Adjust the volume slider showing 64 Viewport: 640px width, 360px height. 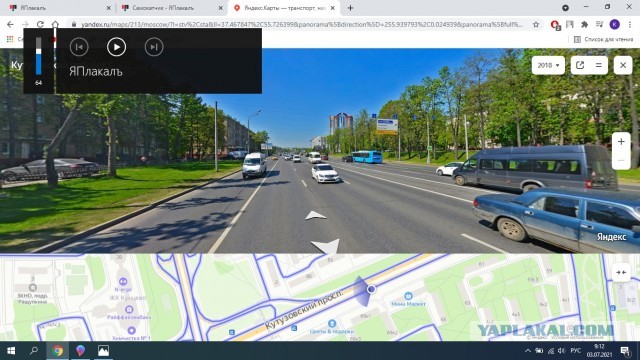38,56
